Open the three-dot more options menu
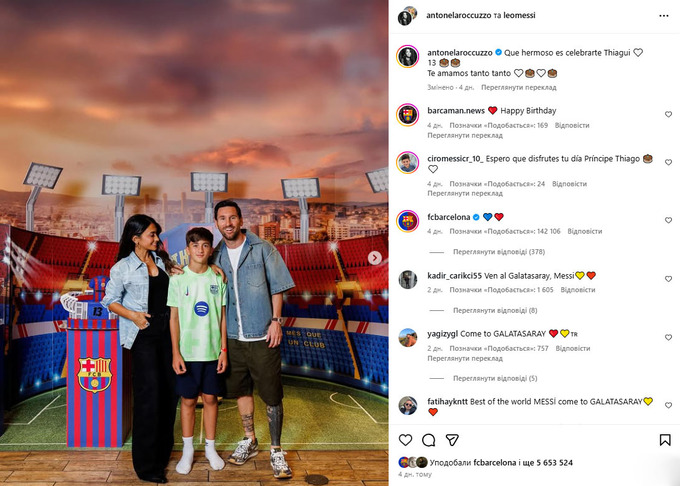The image size is (680, 486). pyautogui.click(x=664, y=16)
